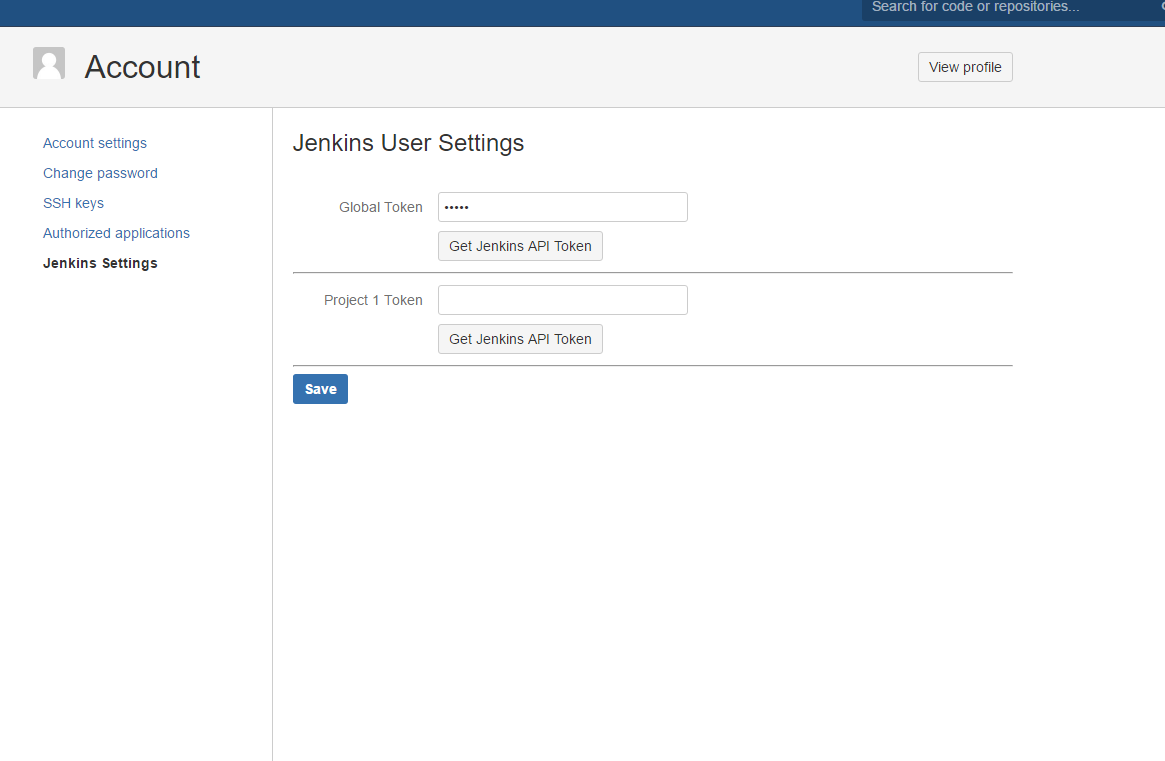
Task: Open Authorized applications page
Action: [117, 233]
